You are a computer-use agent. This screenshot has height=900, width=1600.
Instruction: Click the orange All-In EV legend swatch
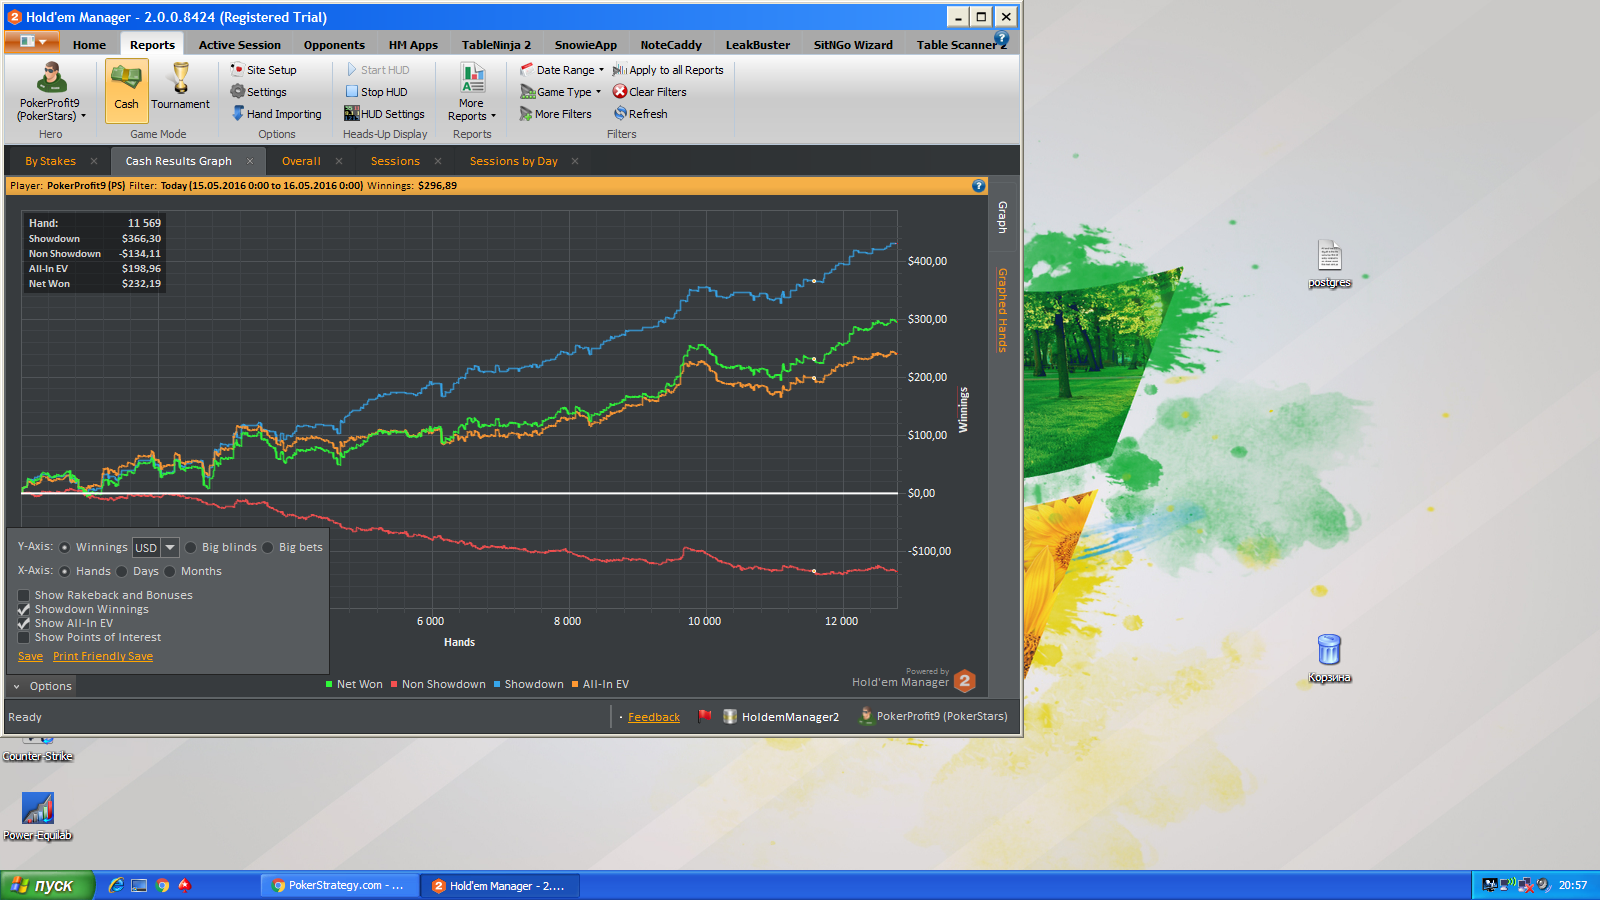point(575,684)
